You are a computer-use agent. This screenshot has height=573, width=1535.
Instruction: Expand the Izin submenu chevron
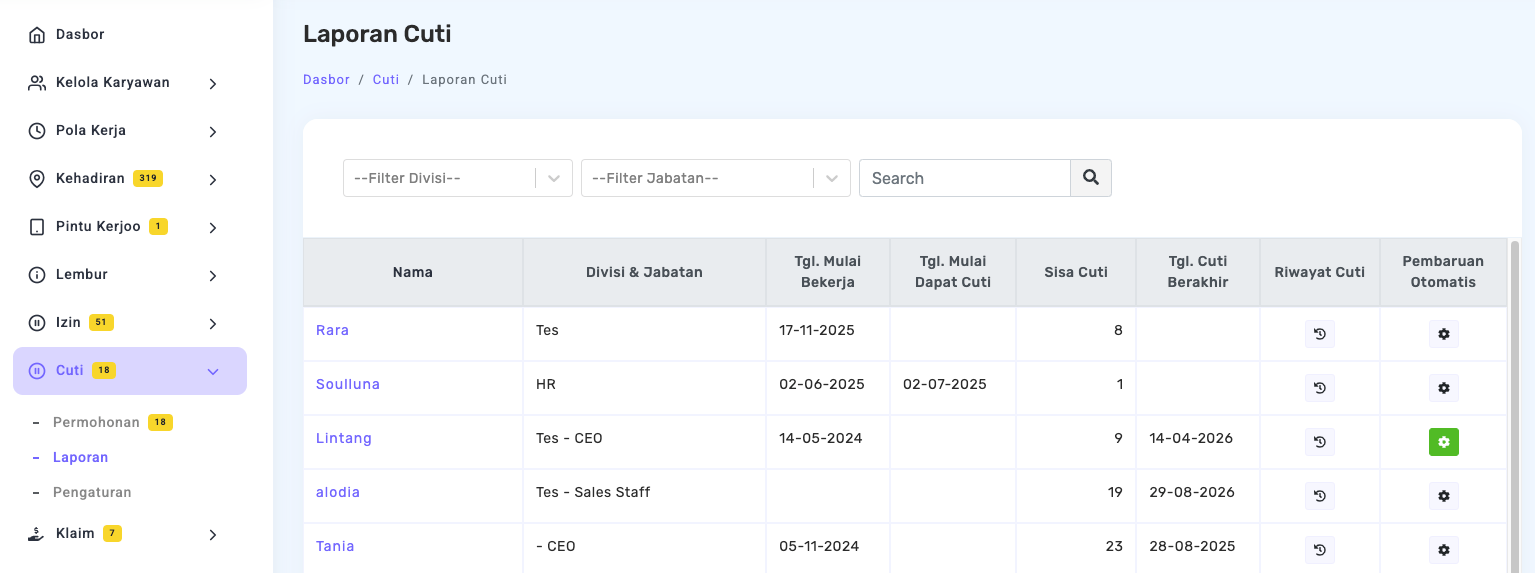click(213, 324)
